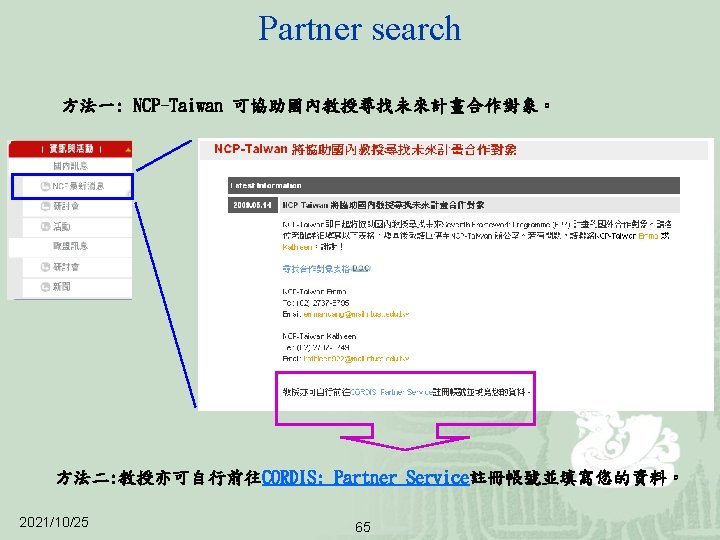Image resolution: width=720 pixels, height=540 pixels.
Task: Click the Partner search slide title
Action: (360, 28)
